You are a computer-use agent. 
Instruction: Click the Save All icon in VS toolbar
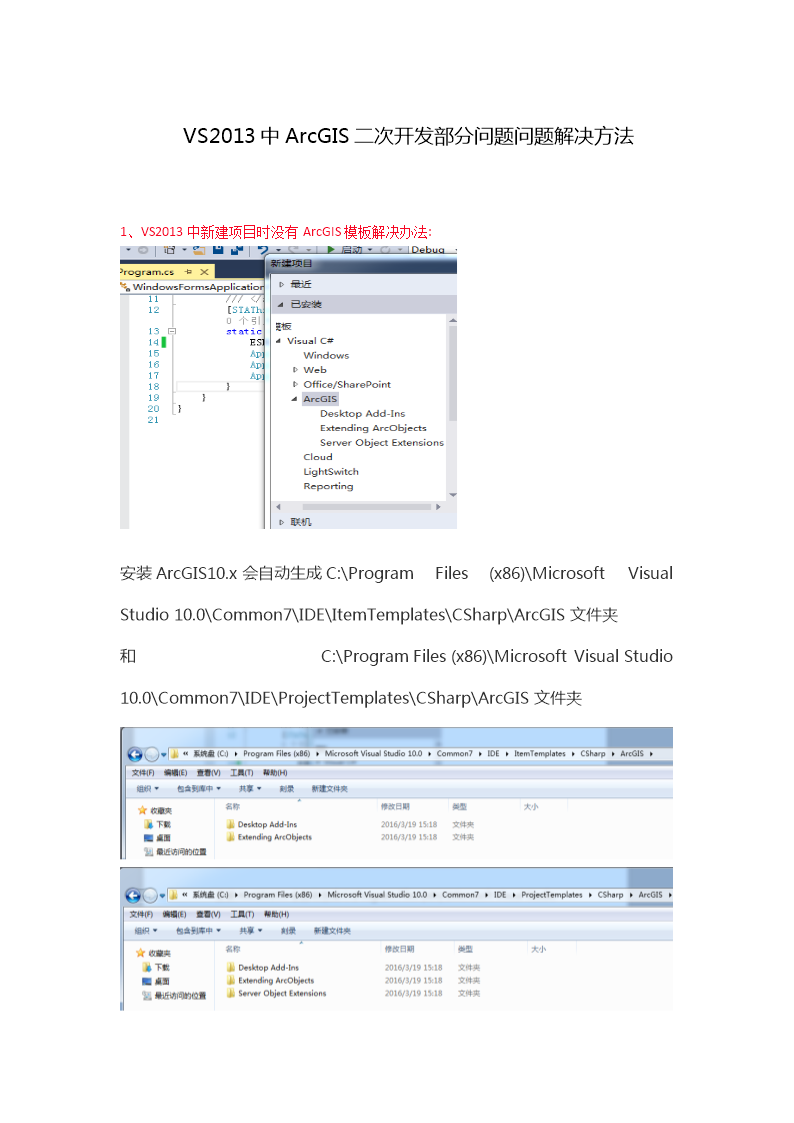236,249
